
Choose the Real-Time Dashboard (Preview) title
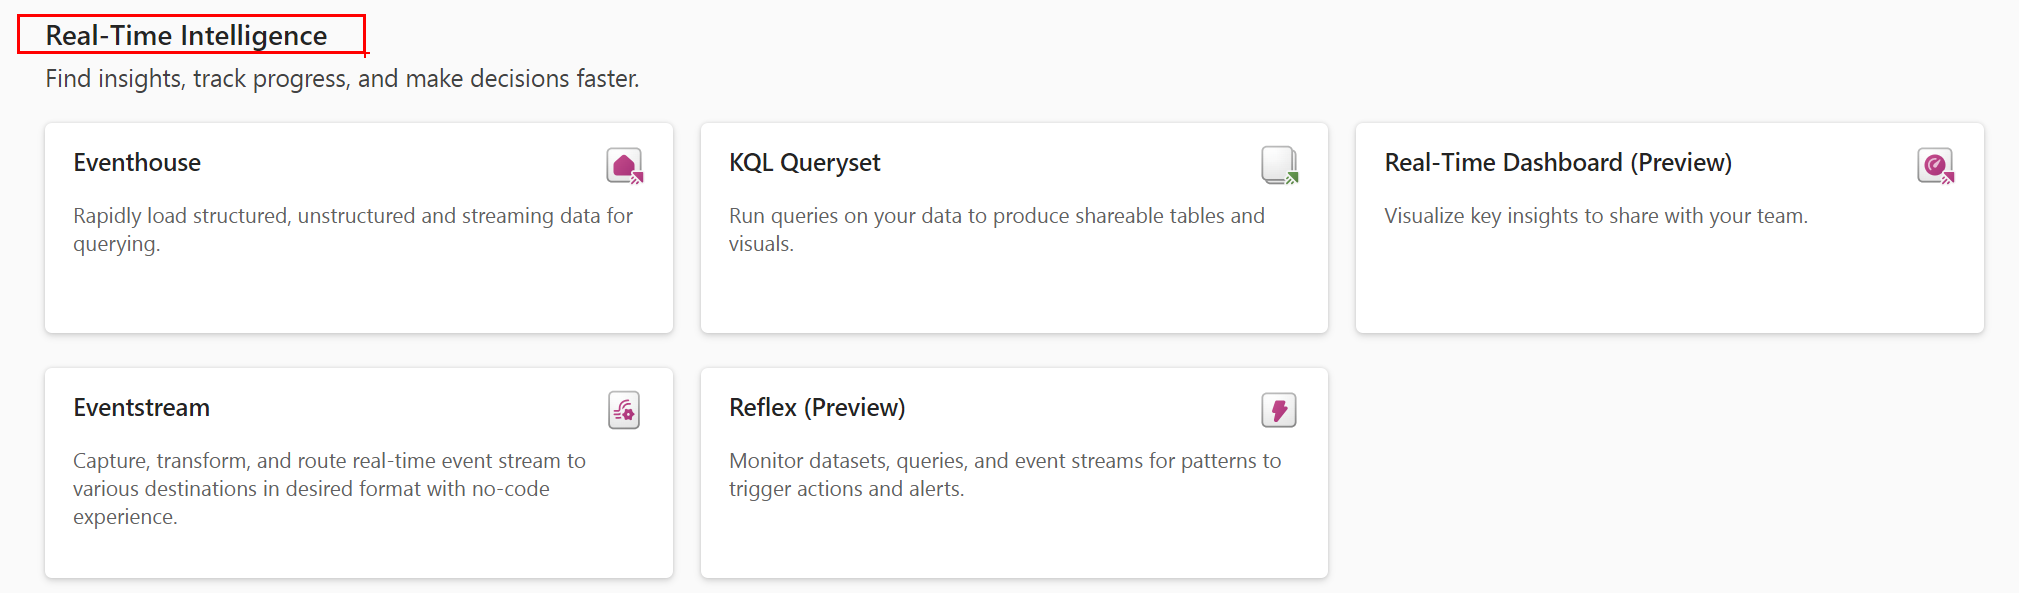pos(1557,163)
